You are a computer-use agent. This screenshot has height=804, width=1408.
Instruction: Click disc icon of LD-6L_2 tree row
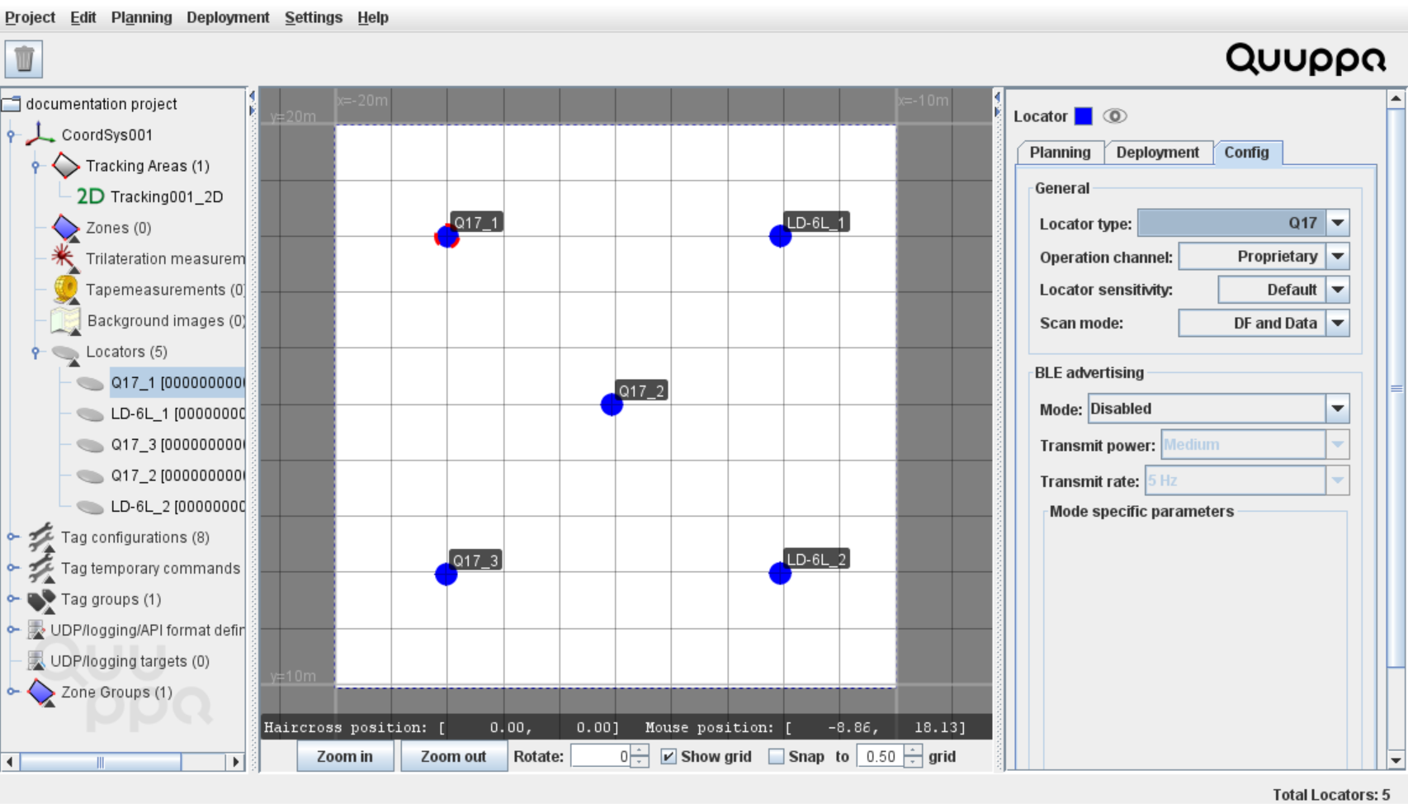(x=90, y=507)
